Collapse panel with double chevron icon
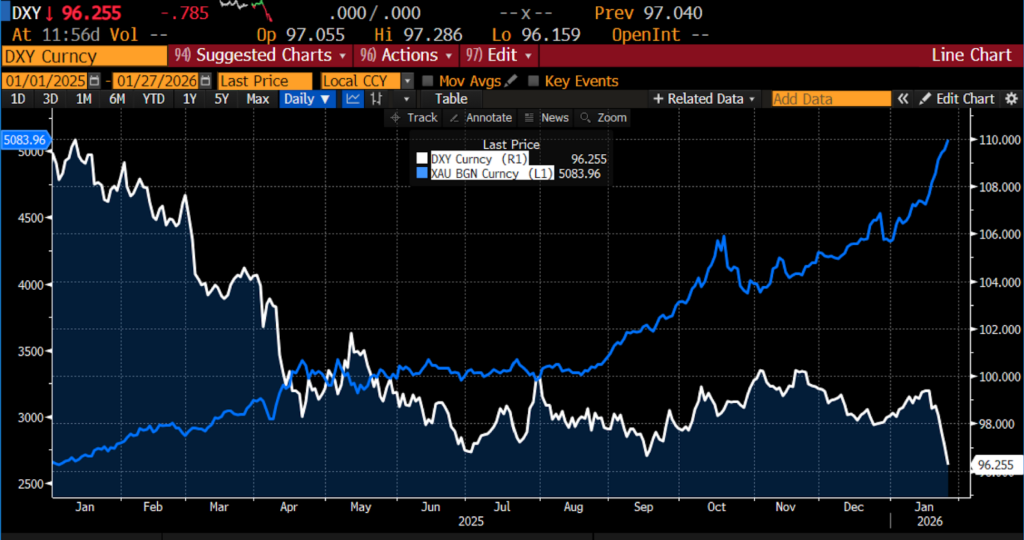Image resolution: width=1024 pixels, height=540 pixels. tap(903, 99)
